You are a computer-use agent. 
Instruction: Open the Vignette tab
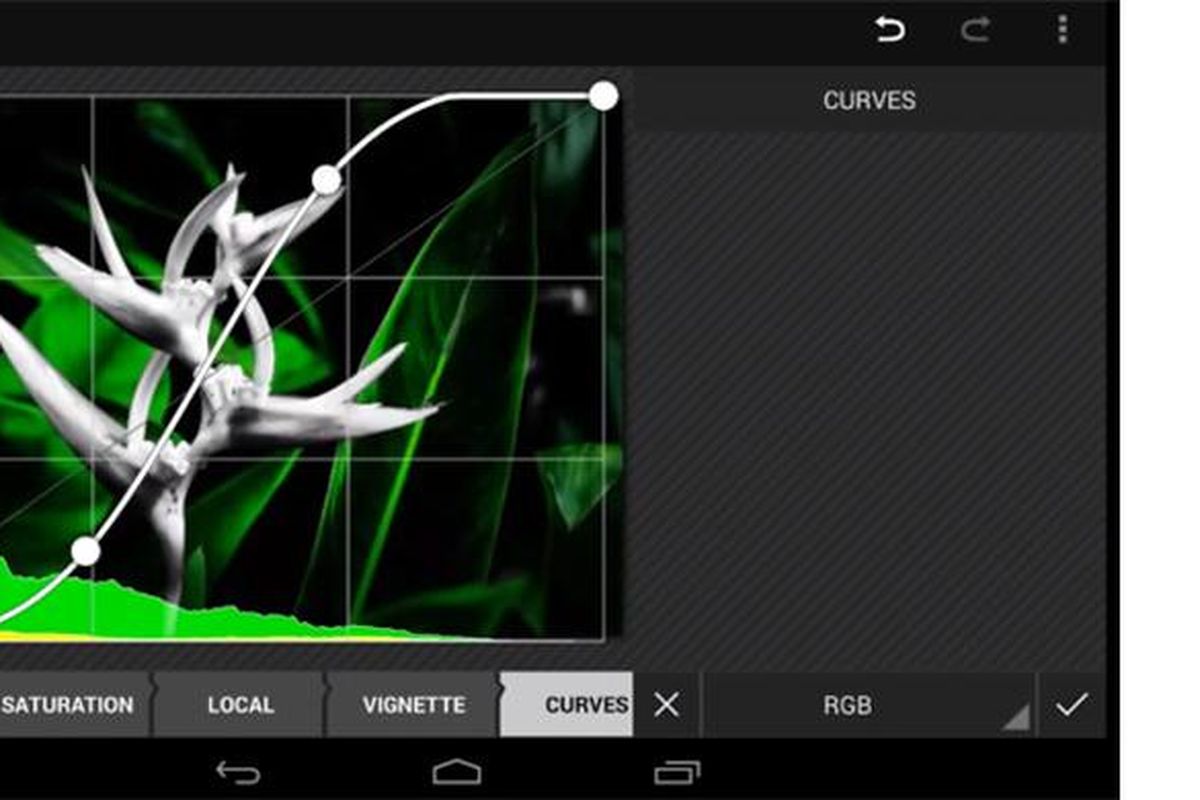(x=413, y=705)
